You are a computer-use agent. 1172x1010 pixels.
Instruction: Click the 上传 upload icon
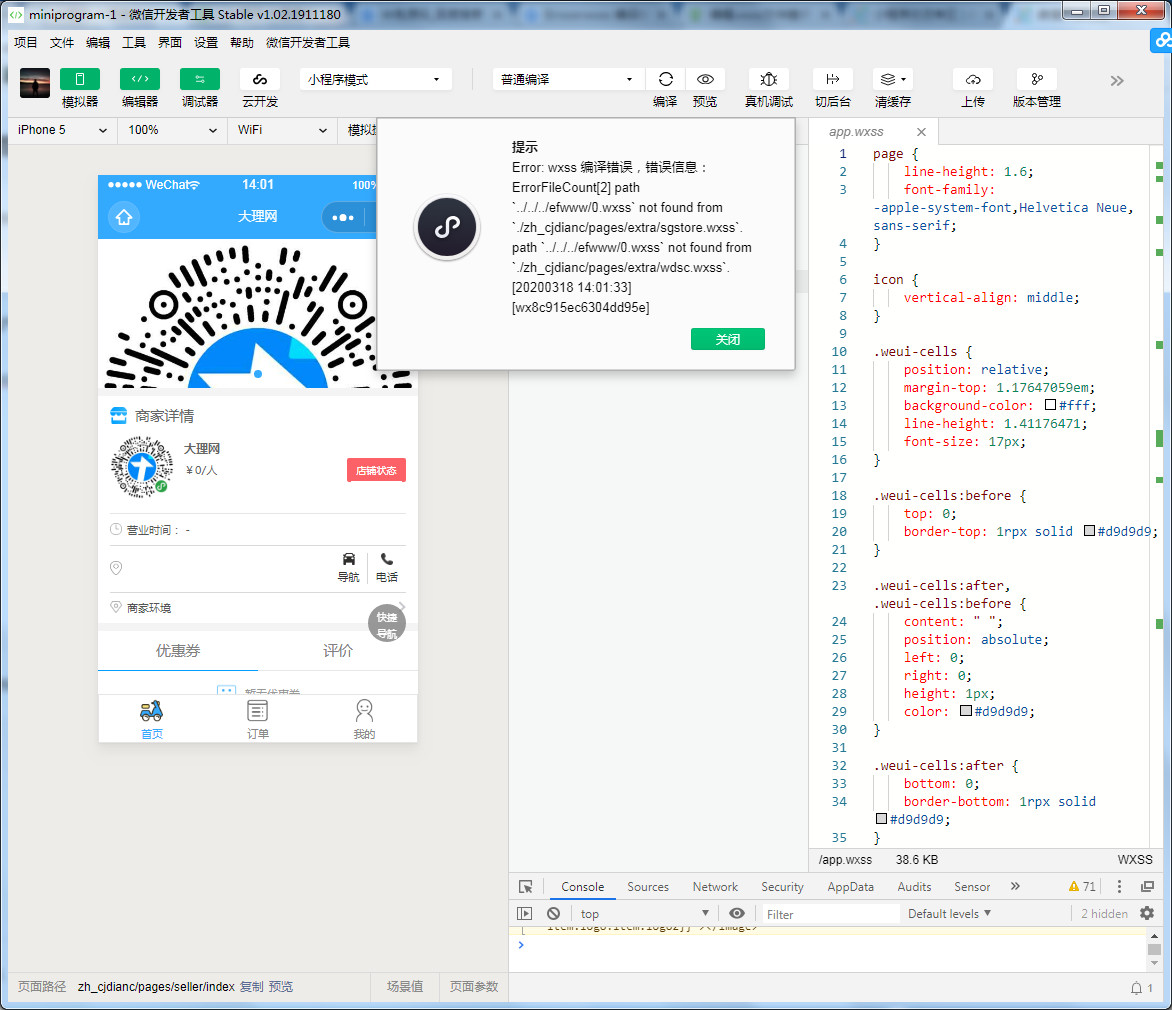click(x=972, y=79)
